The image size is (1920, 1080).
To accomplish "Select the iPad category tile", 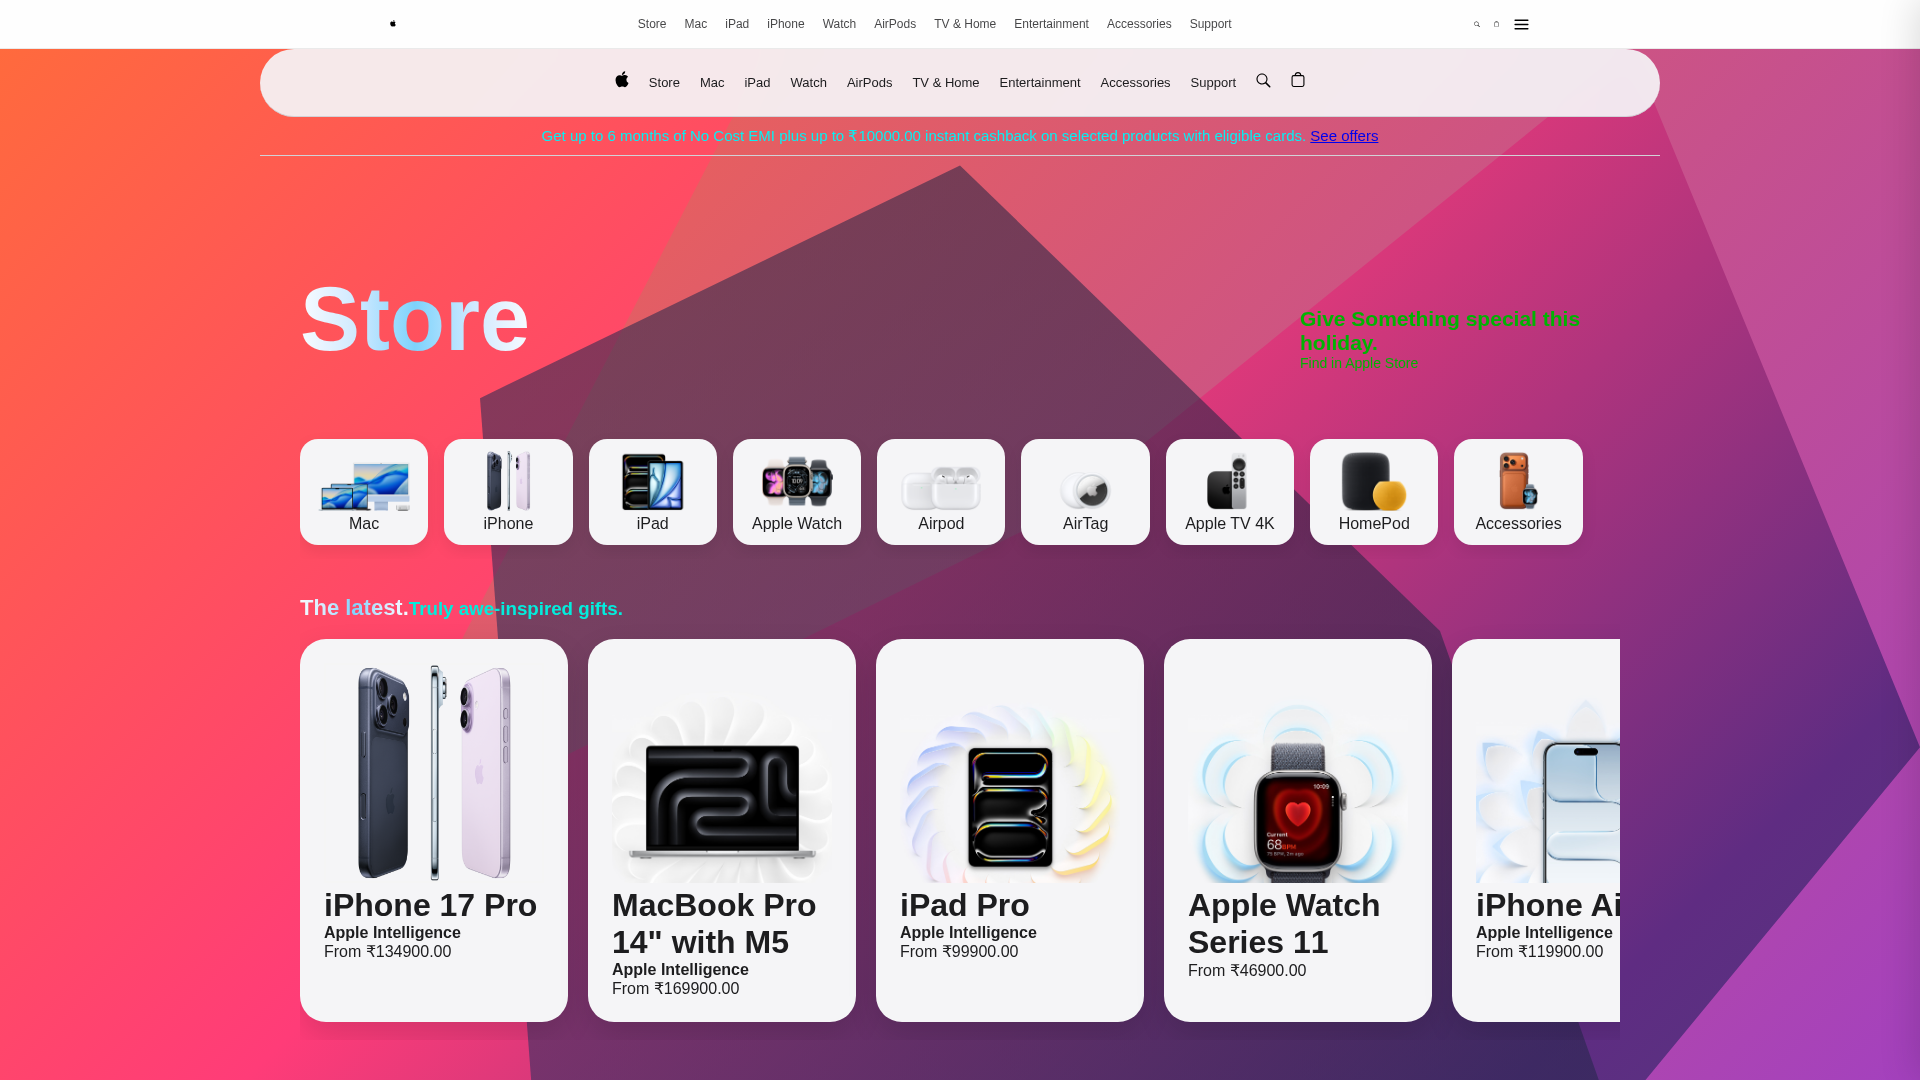I will coord(653,492).
